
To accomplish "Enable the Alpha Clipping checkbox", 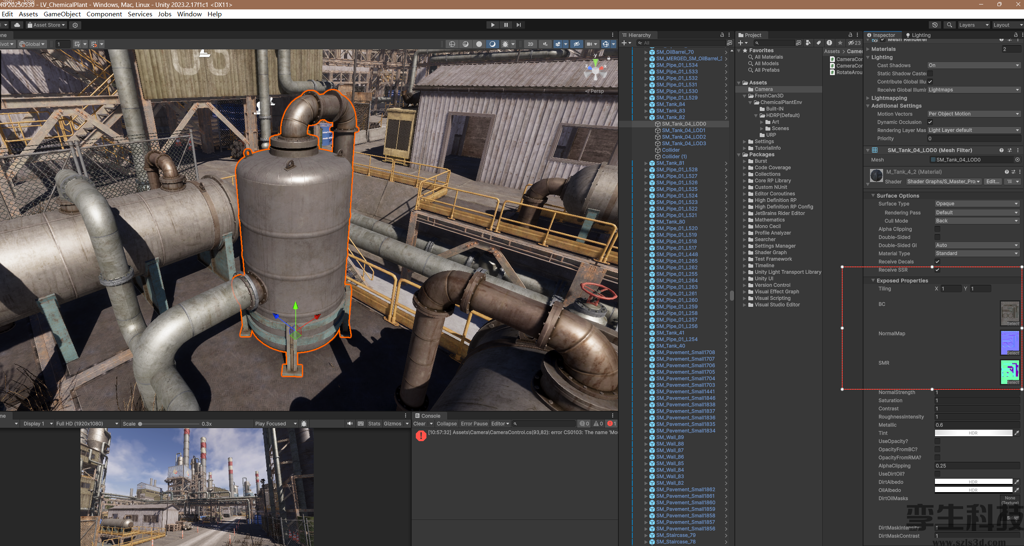I will 937,229.
